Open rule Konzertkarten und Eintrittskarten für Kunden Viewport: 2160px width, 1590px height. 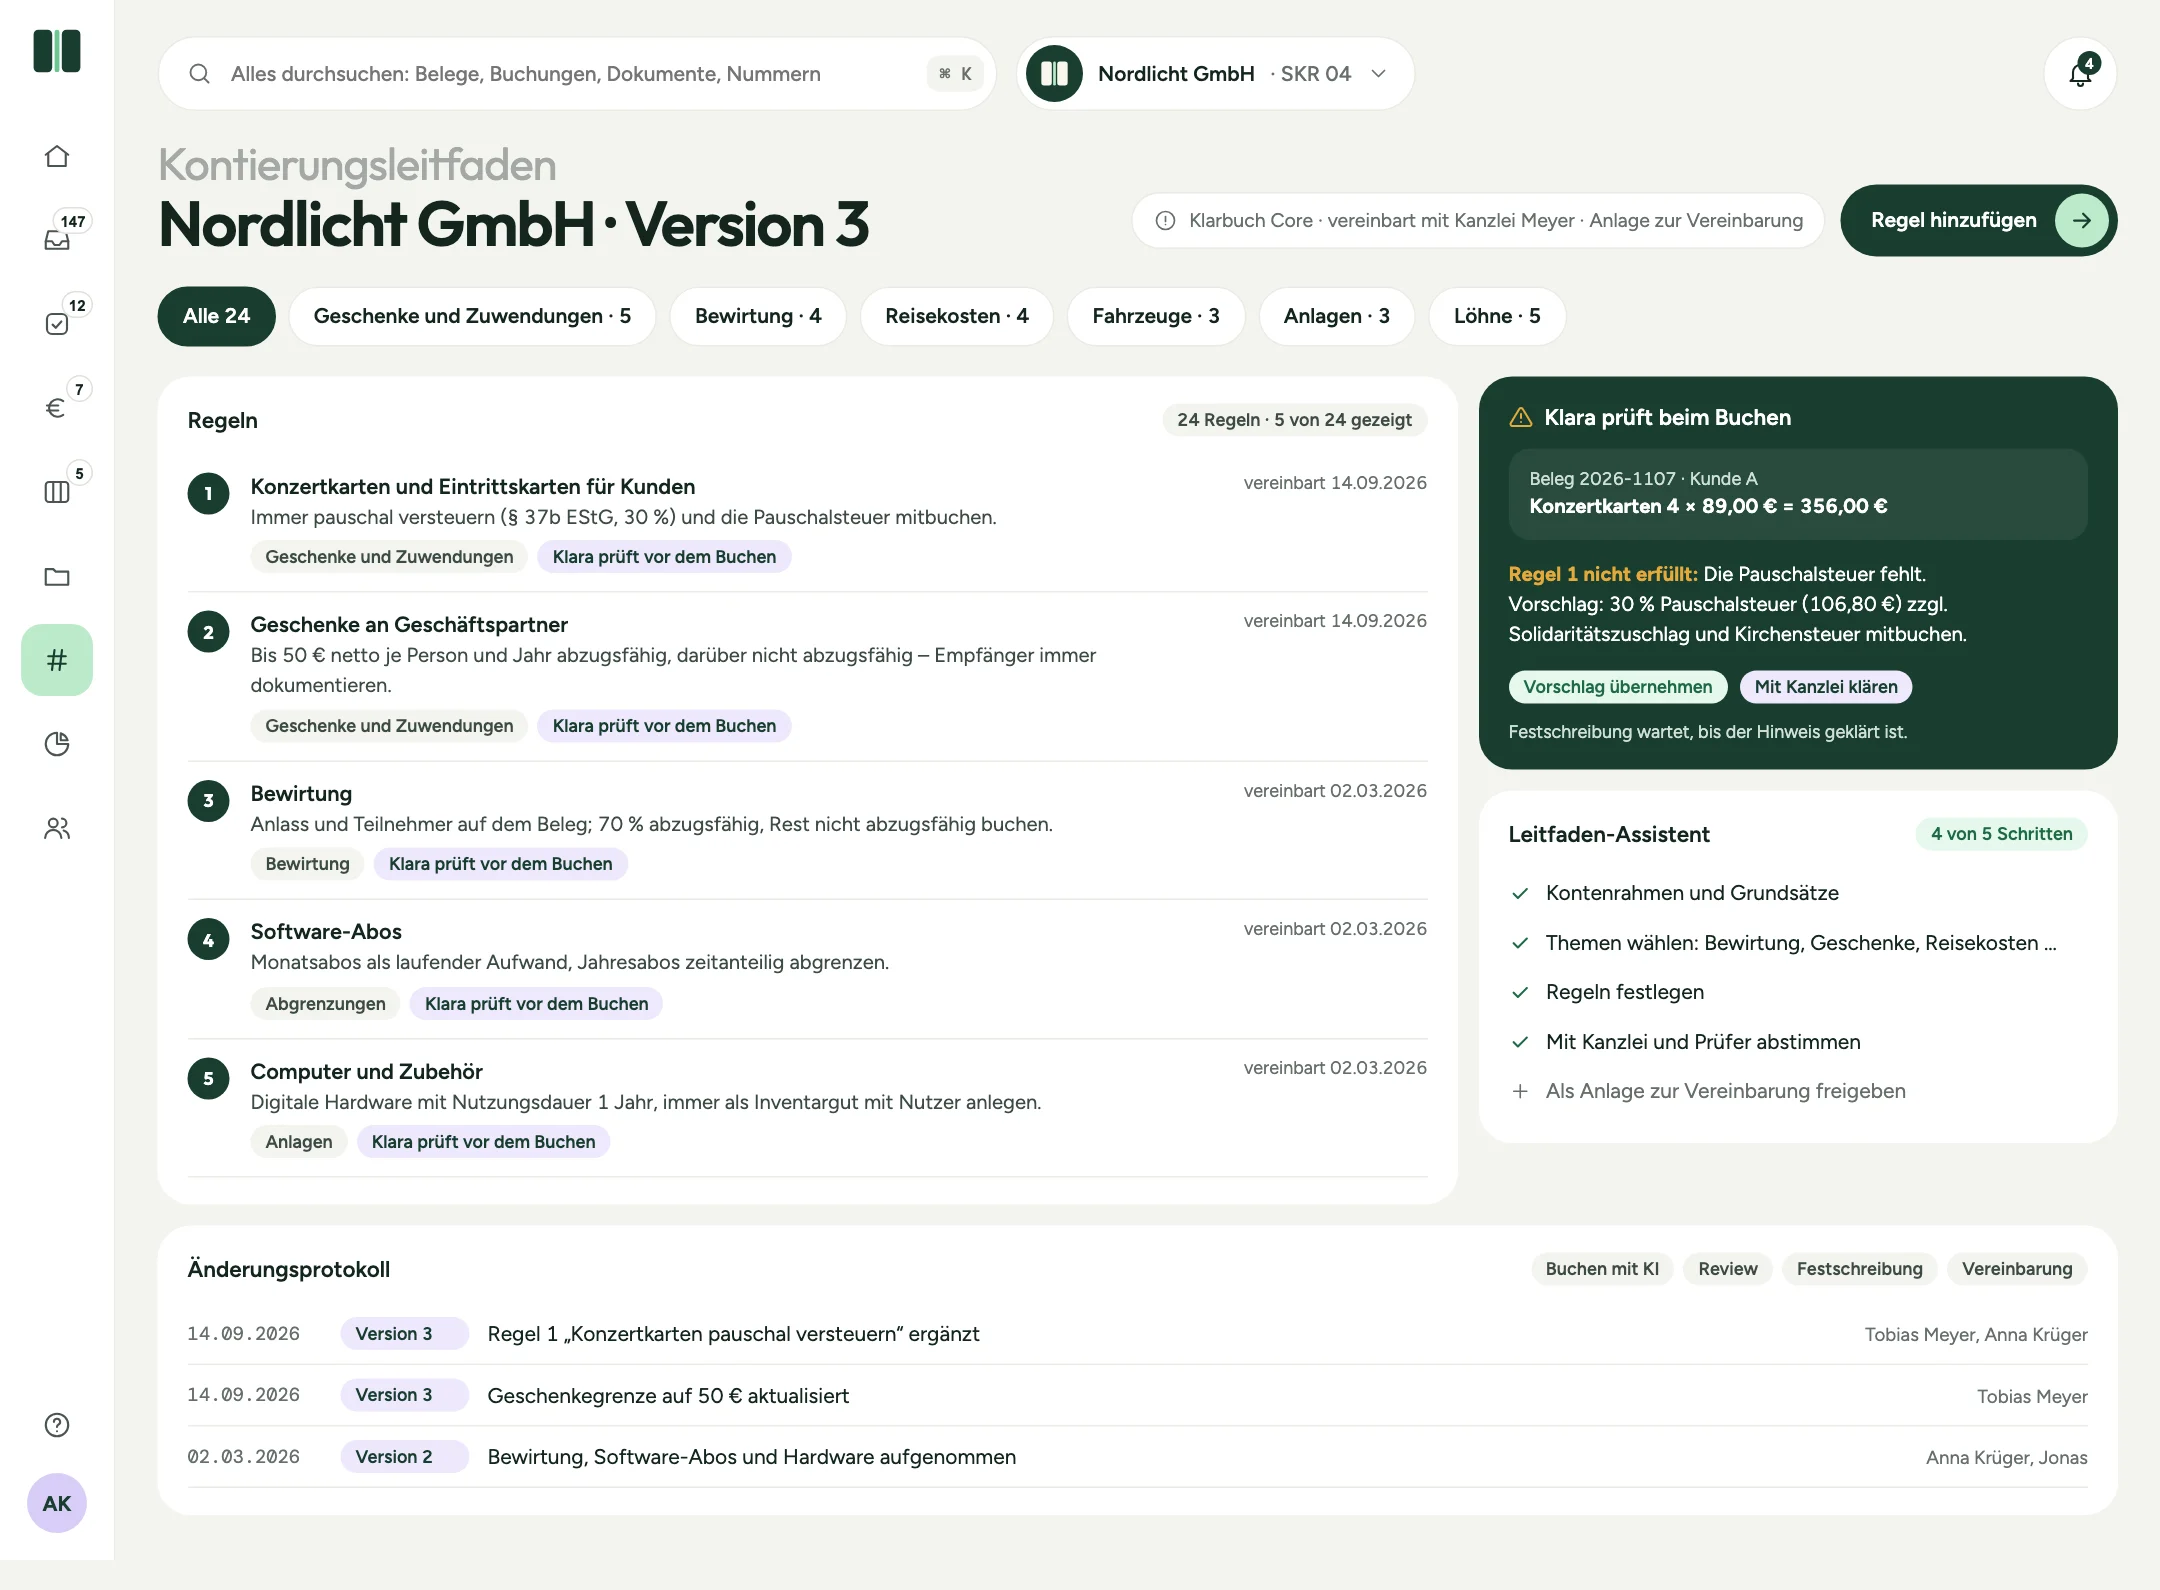coord(472,487)
